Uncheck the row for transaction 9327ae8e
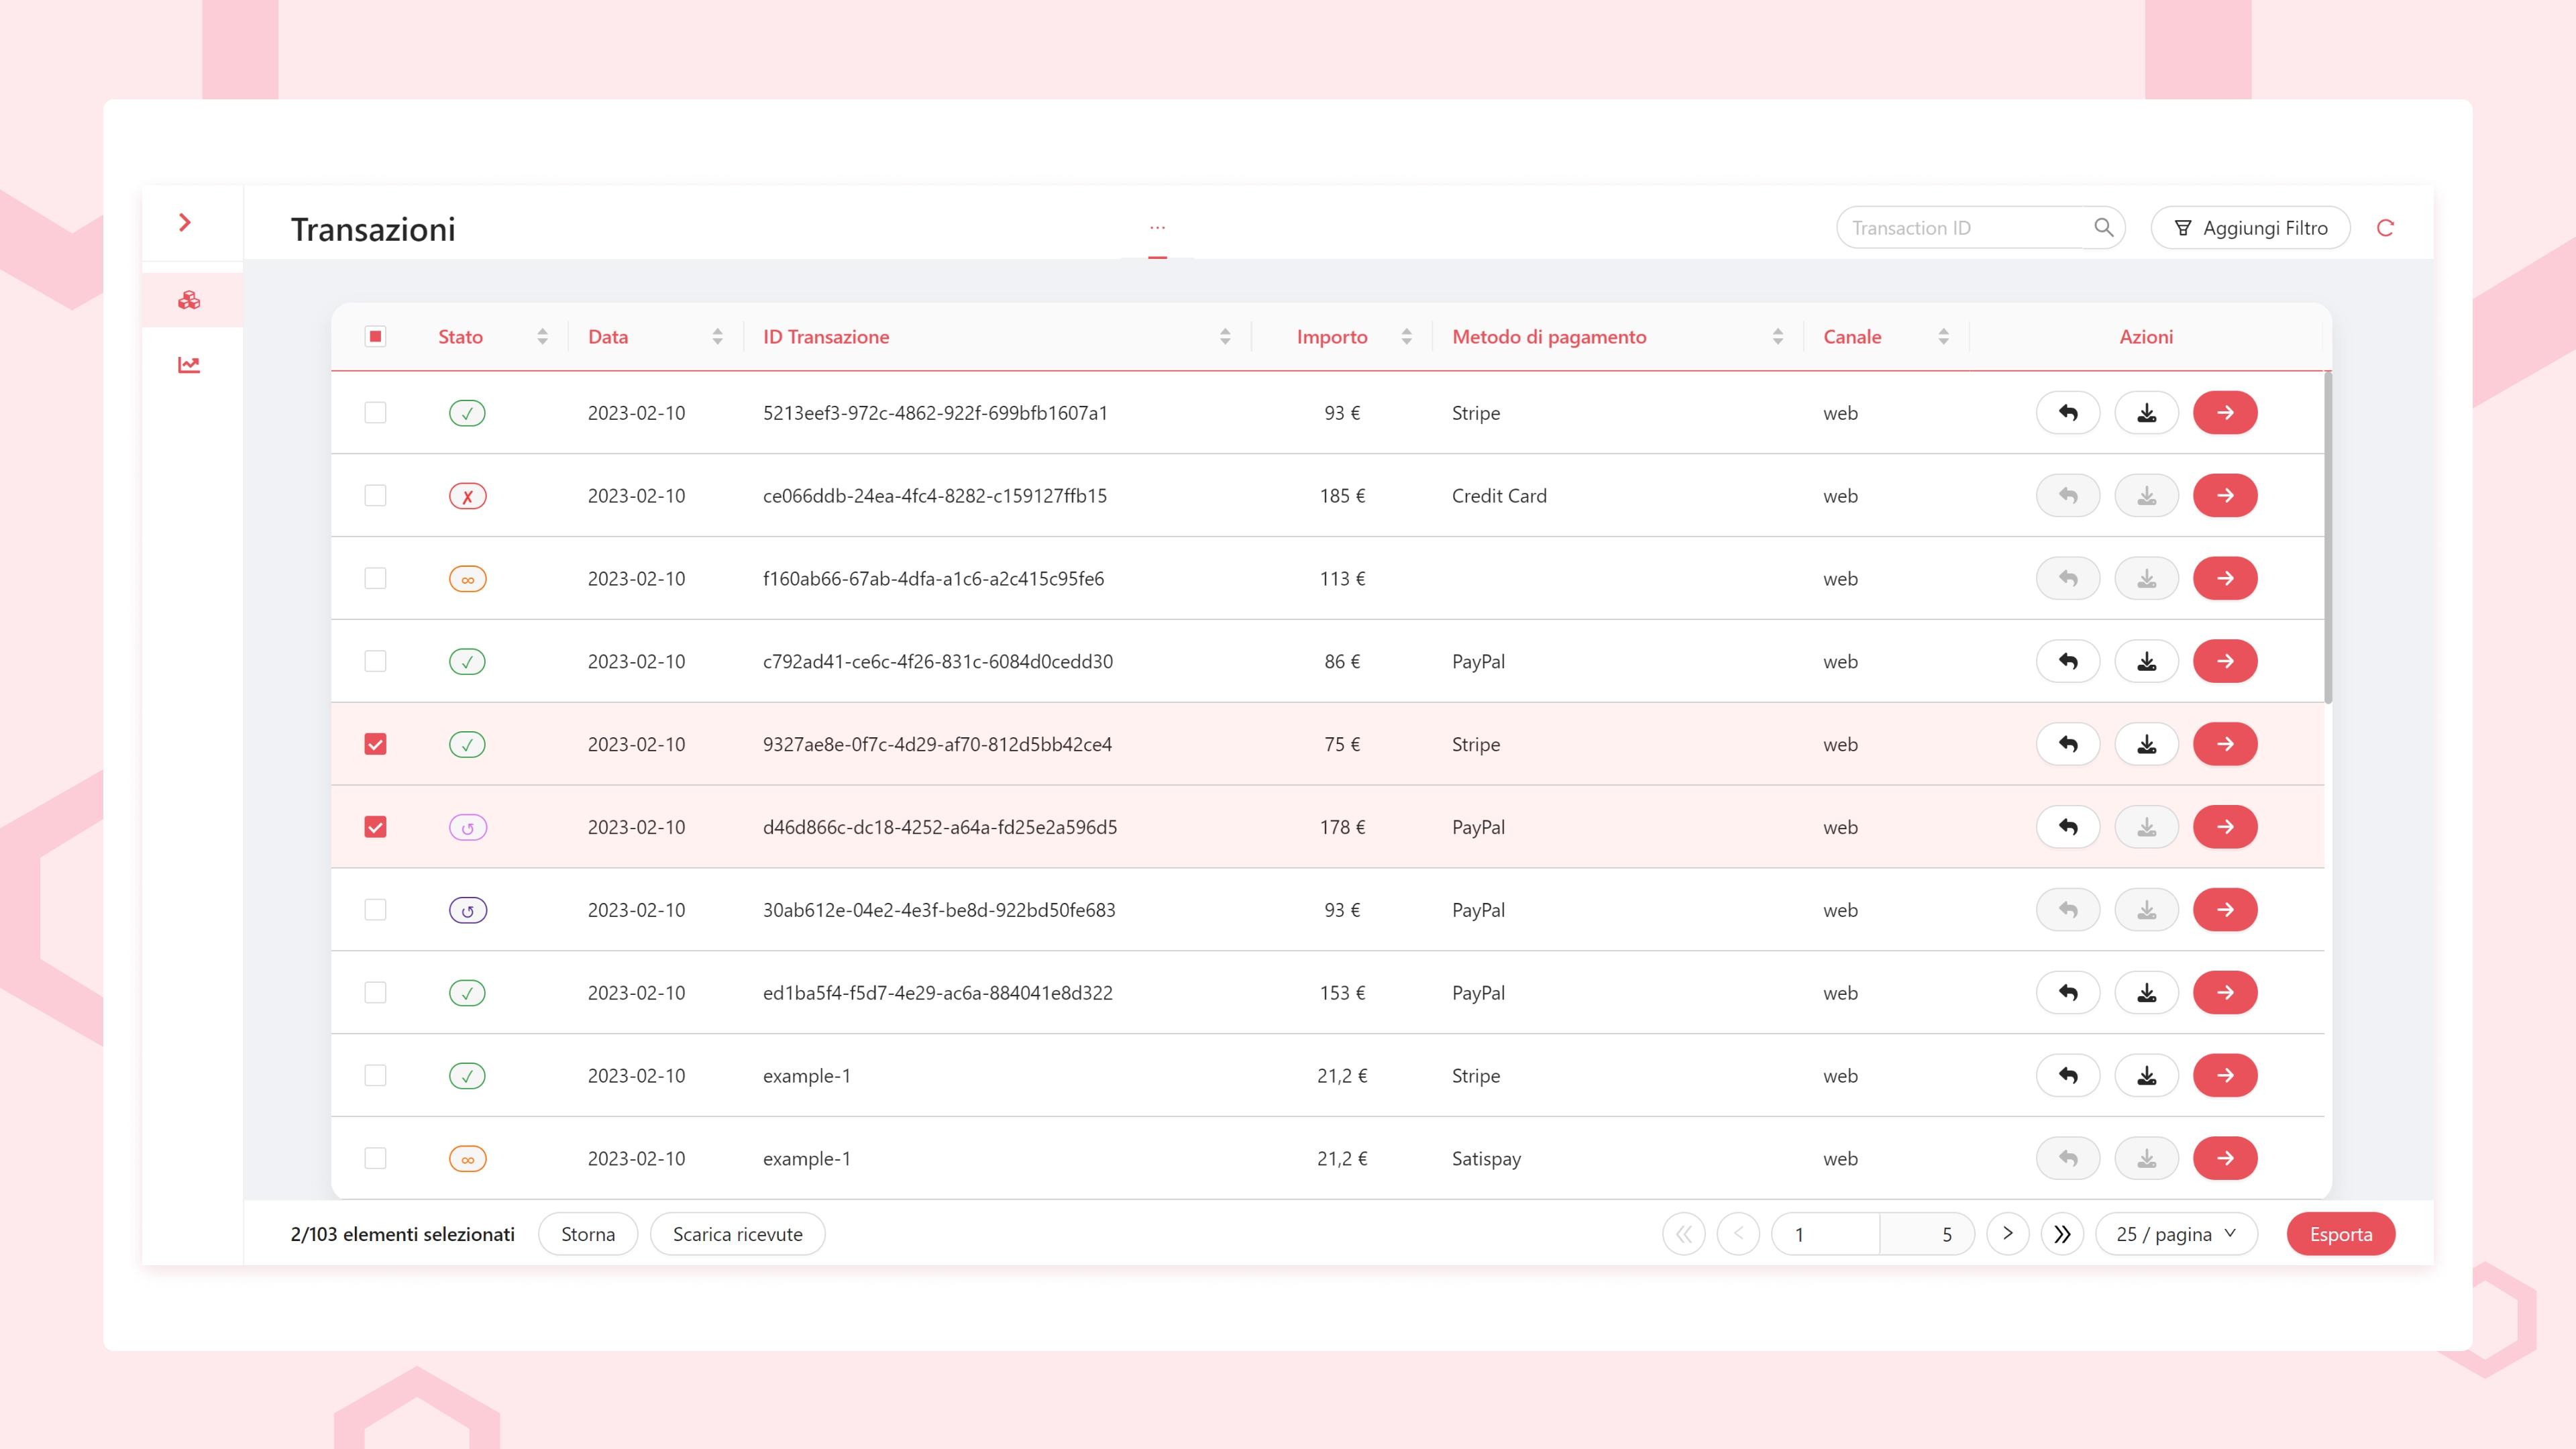Viewport: 2576px width, 1449px height. pos(375,744)
